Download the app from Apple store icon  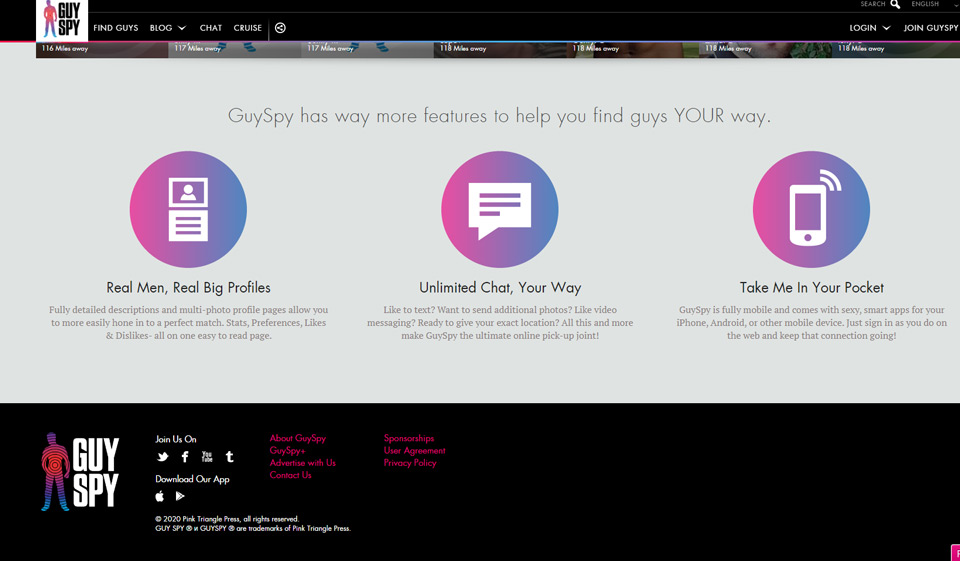tap(160, 496)
